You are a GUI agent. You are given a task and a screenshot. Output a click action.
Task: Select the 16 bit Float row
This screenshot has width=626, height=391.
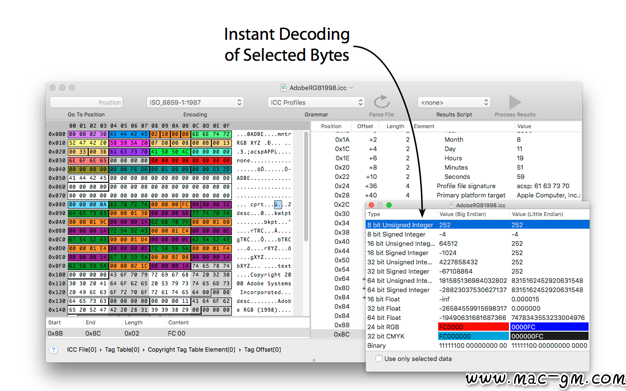[477, 299]
